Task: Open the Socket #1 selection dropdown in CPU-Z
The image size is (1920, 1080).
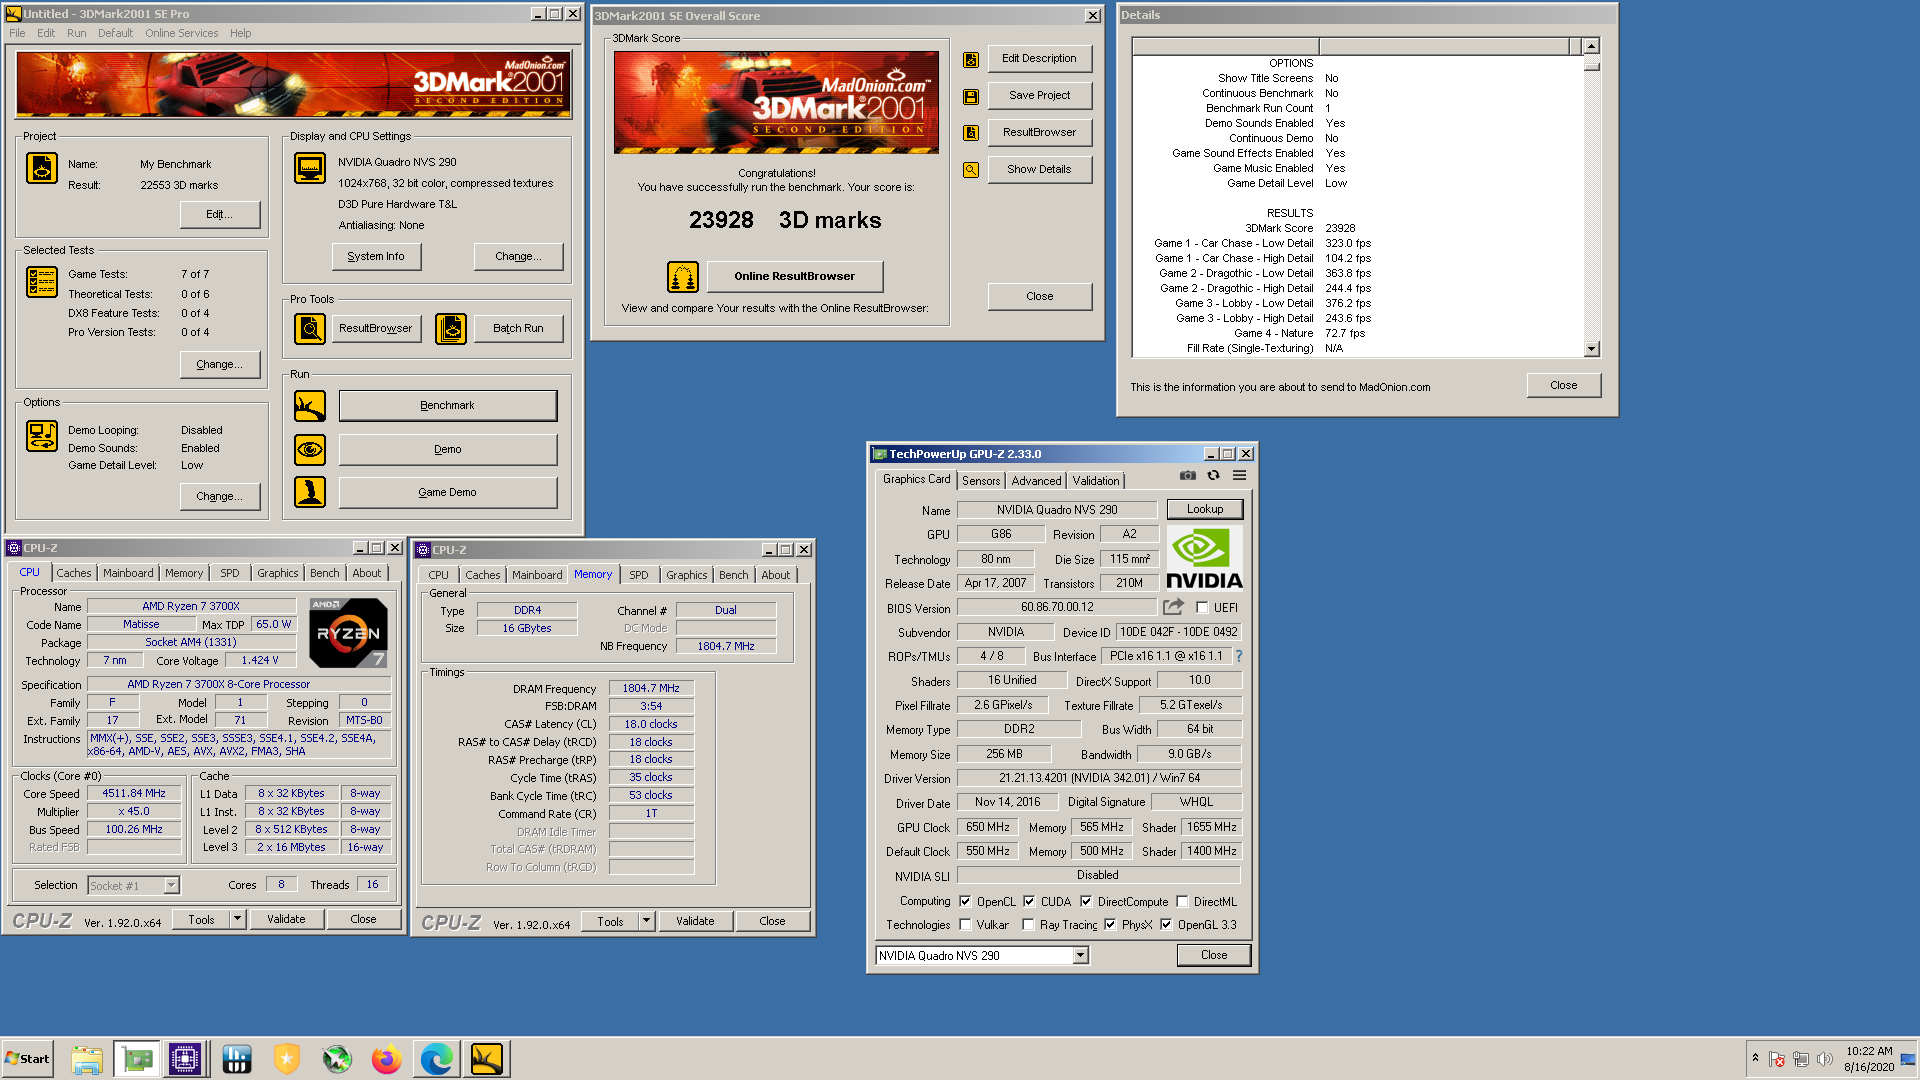Action: coord(172,886)
